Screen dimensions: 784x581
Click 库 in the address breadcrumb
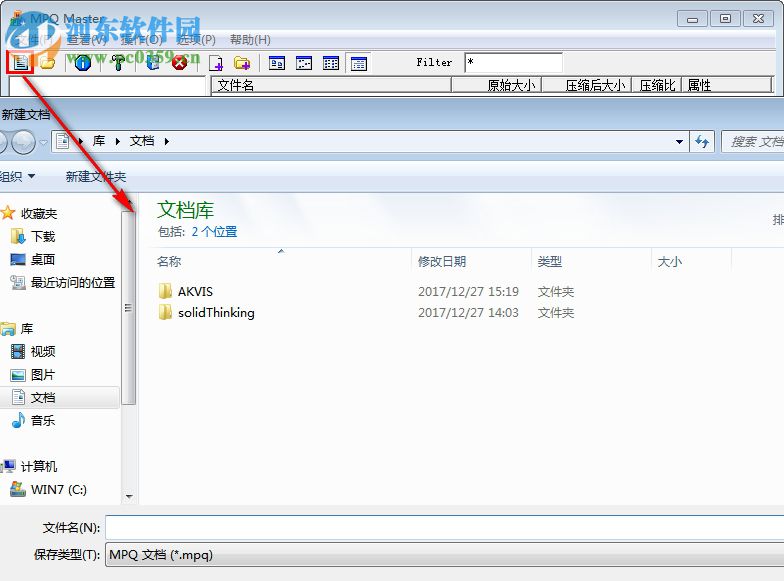[x=99, y=142]
